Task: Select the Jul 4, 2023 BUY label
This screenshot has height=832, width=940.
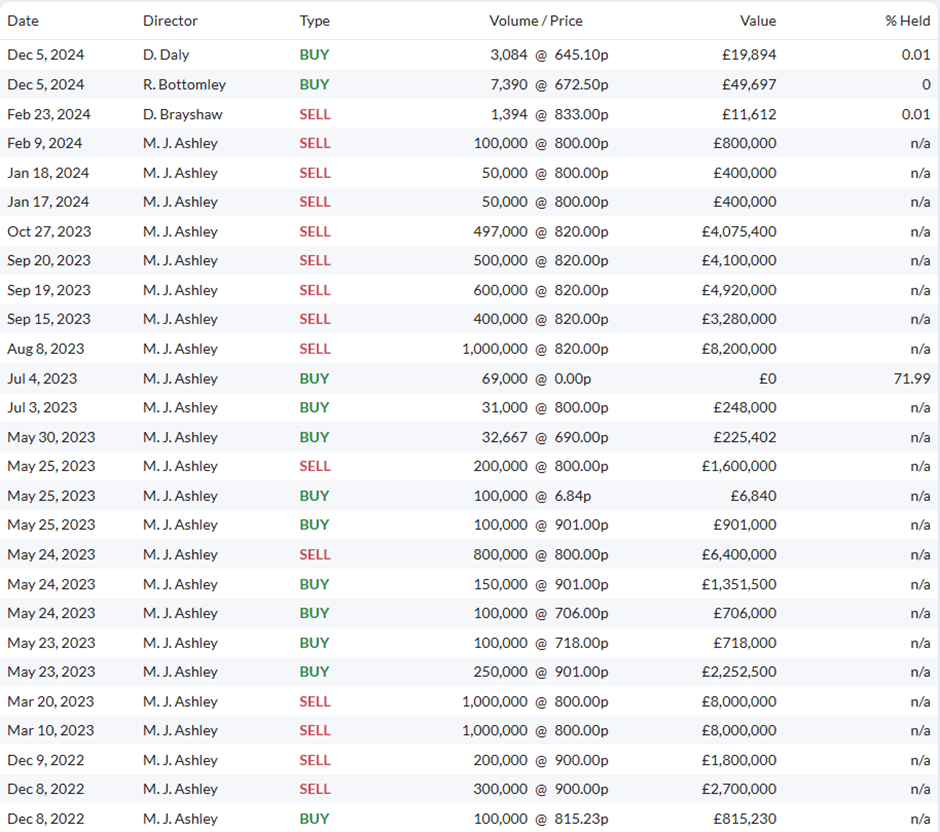Action: [x=314, y=378]
